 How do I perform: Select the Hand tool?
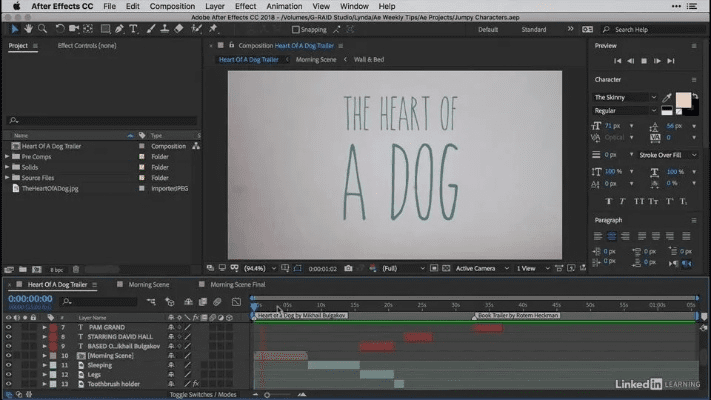pyautogui.click(x=27, y=29)
